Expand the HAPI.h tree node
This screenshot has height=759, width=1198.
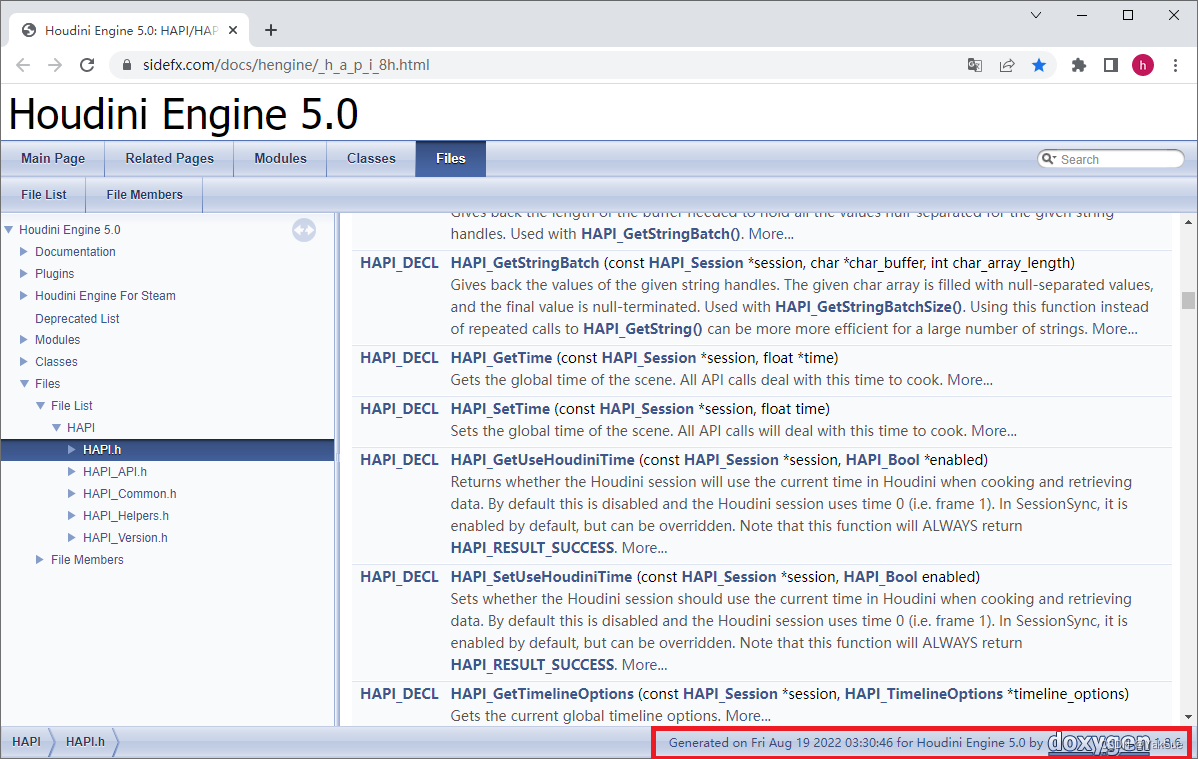(x=72, y=449)
